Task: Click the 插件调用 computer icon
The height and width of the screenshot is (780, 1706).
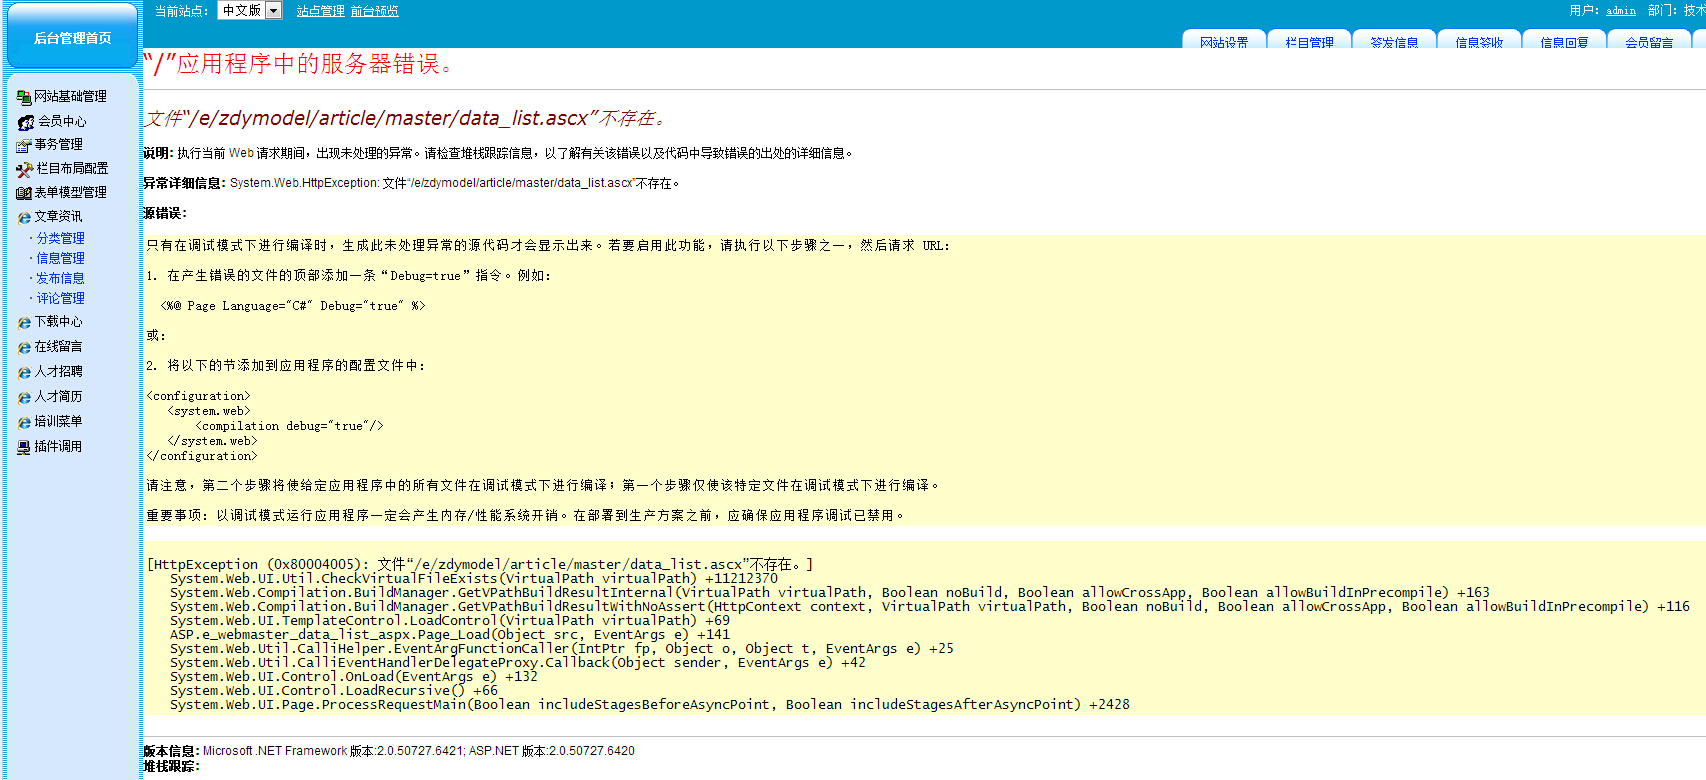Action: click(x=24, y=447)
